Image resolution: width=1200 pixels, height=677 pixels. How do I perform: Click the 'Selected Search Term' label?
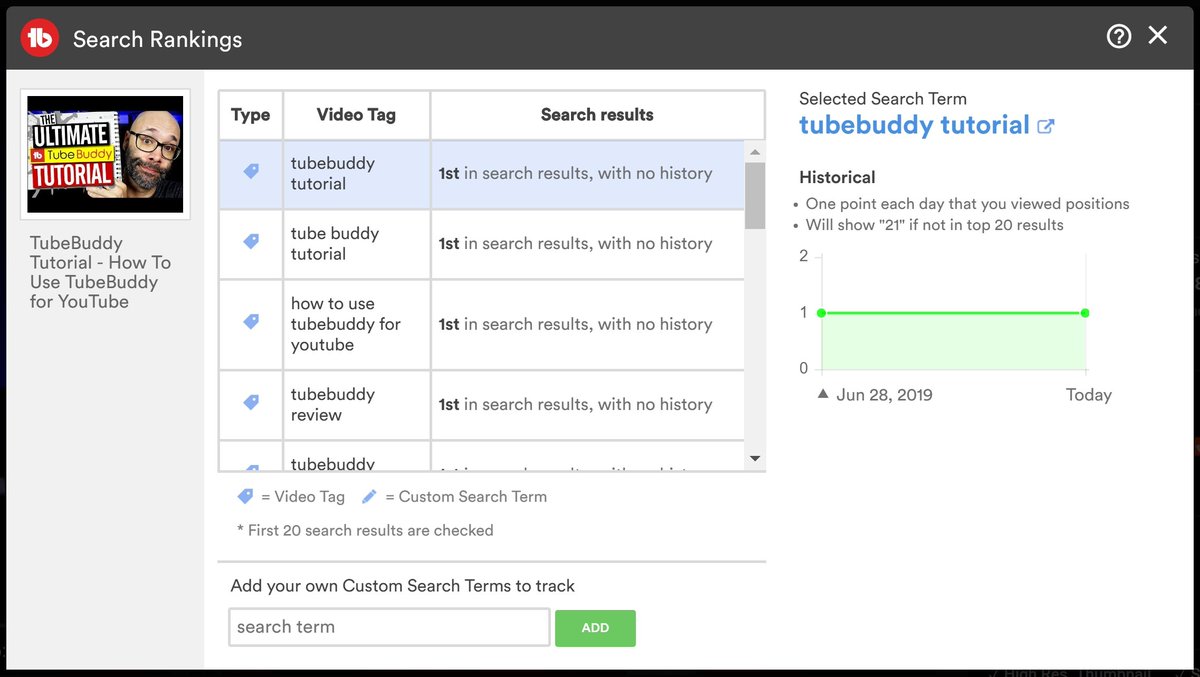pos(883,98)
